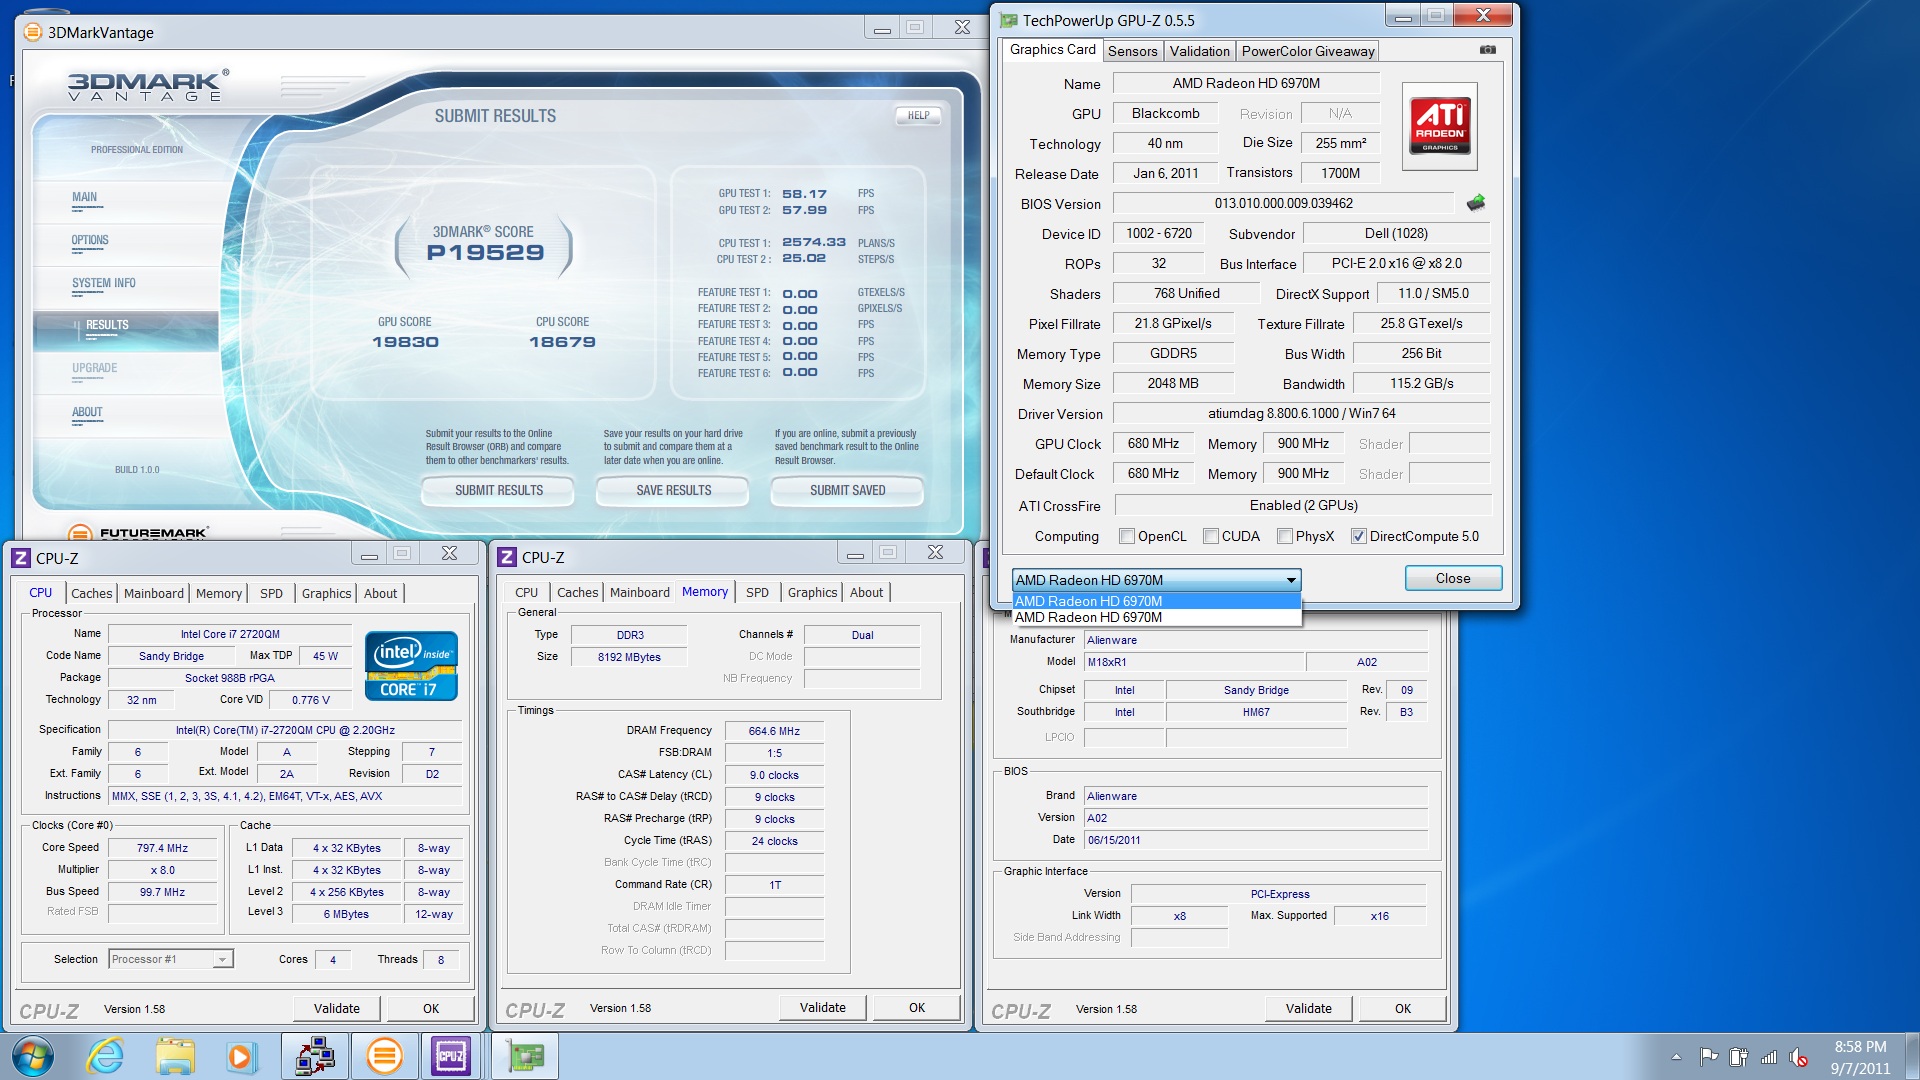
Task: Click network computers taskbar icon
Action: pyautogui.click(x=315, y=1056)
